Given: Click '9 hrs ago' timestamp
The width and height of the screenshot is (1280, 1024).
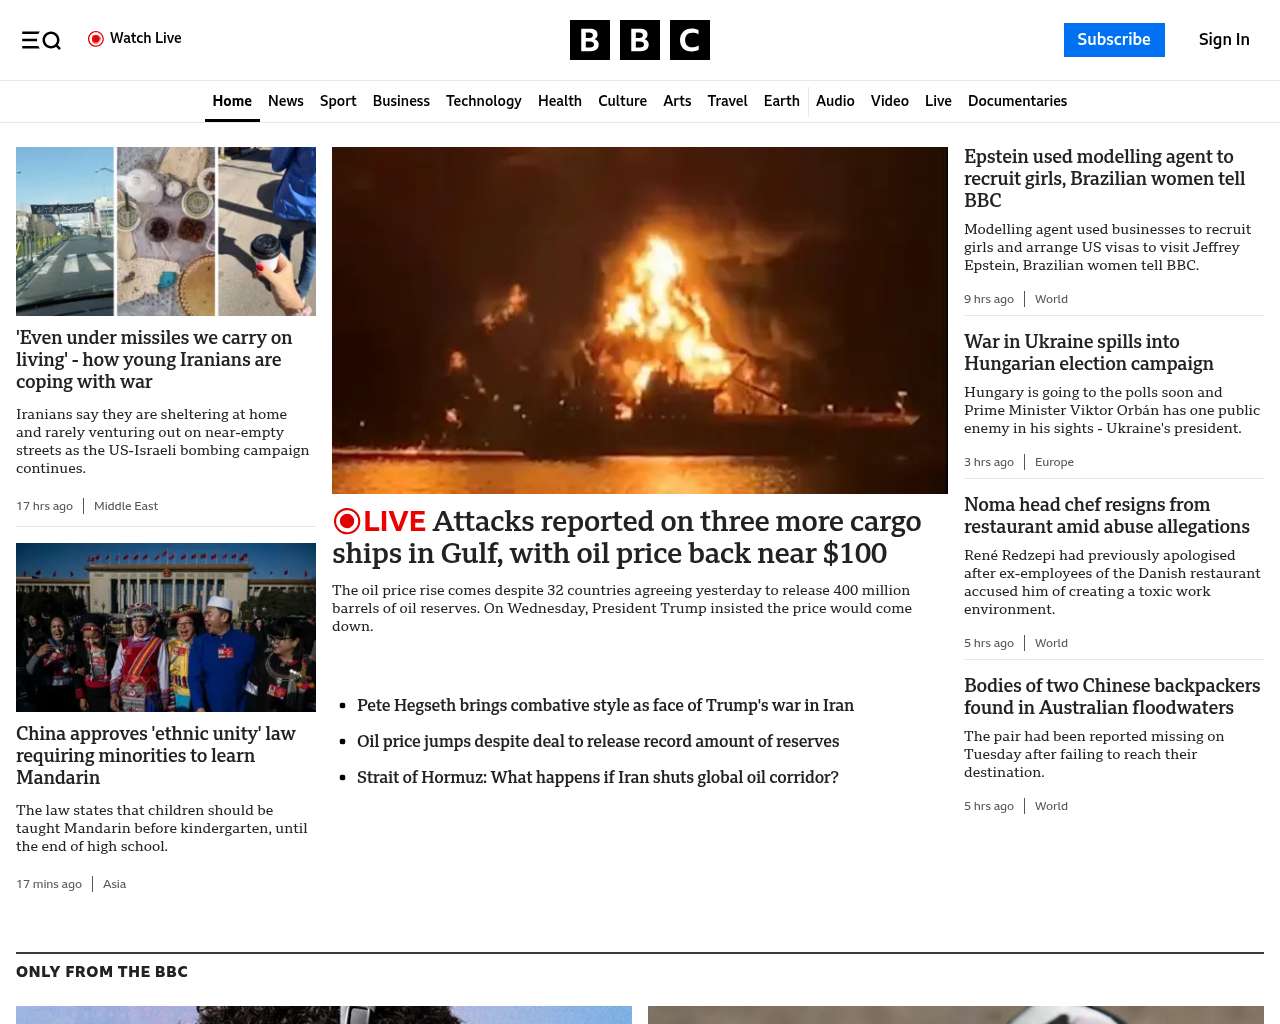Looking at the screenshot, I should tap(989, 299).
